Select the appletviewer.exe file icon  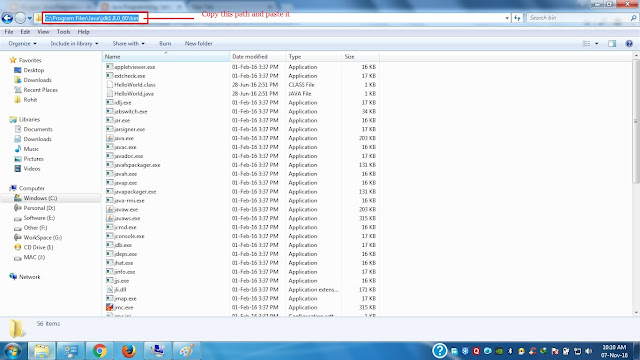pyautogui.click(x=109, y=67)
